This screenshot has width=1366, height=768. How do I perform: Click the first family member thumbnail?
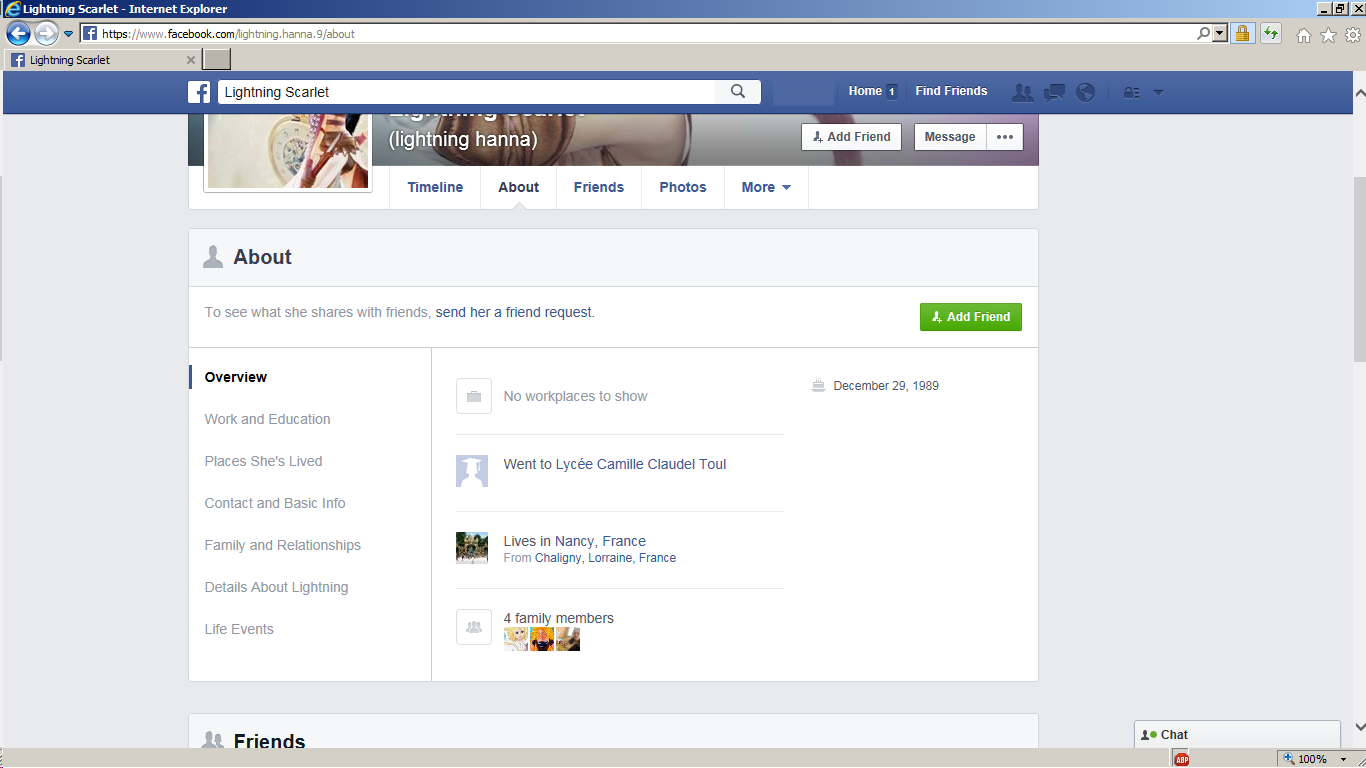(516, 640)
